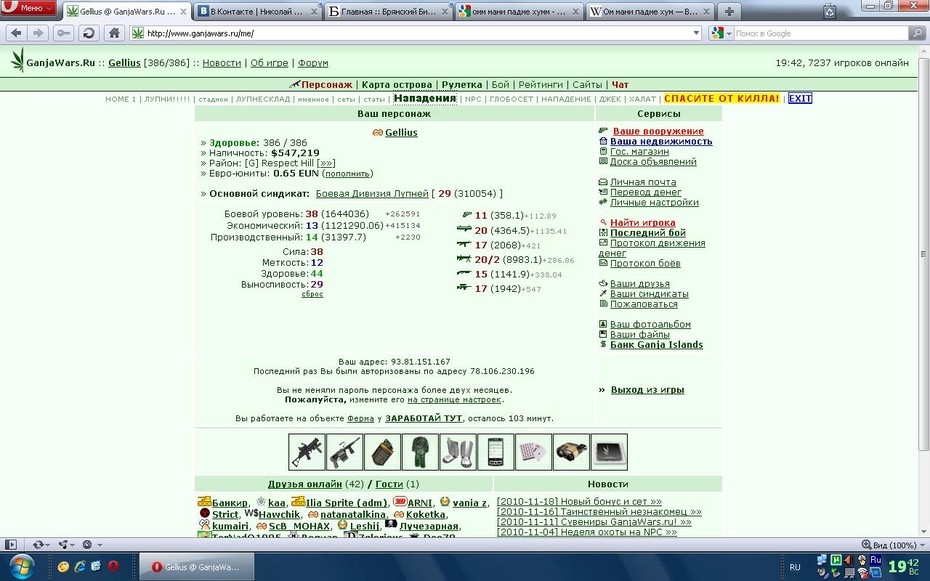
Task: Click the key/wand password button in toolbar
Action: pos(63,33)
